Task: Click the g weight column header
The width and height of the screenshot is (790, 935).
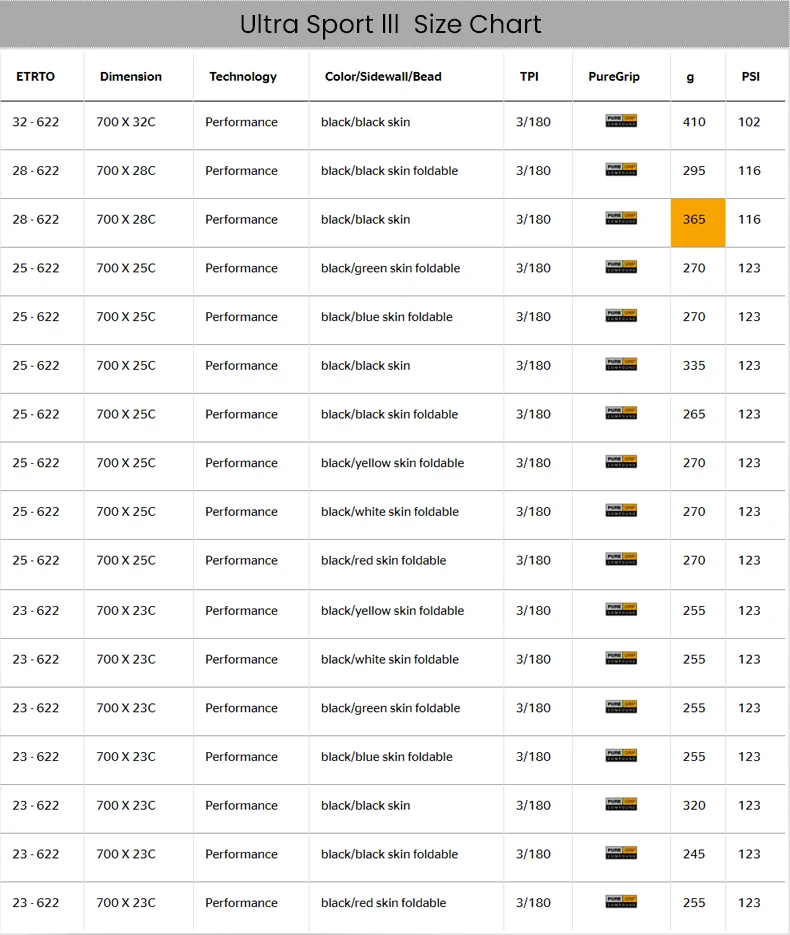Action: coord(690,78)
